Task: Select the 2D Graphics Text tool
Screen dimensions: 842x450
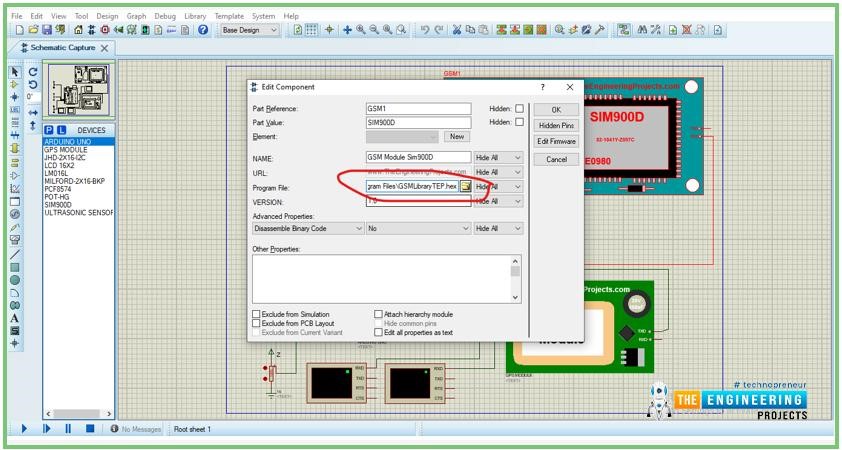Action: (x=14, y=318)
